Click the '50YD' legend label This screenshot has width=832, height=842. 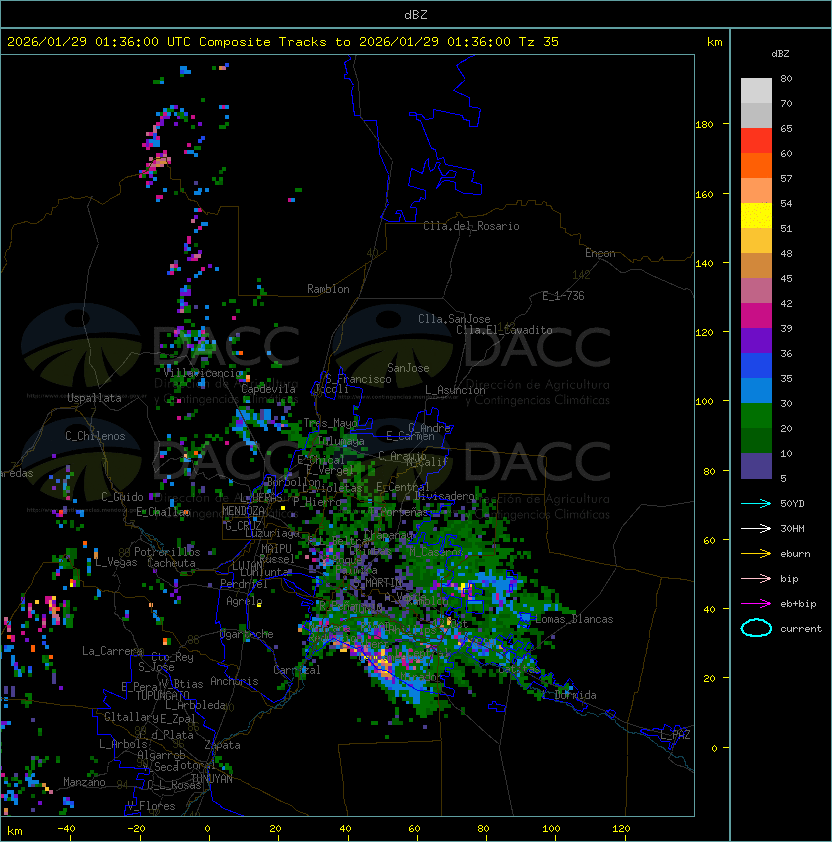792,503
